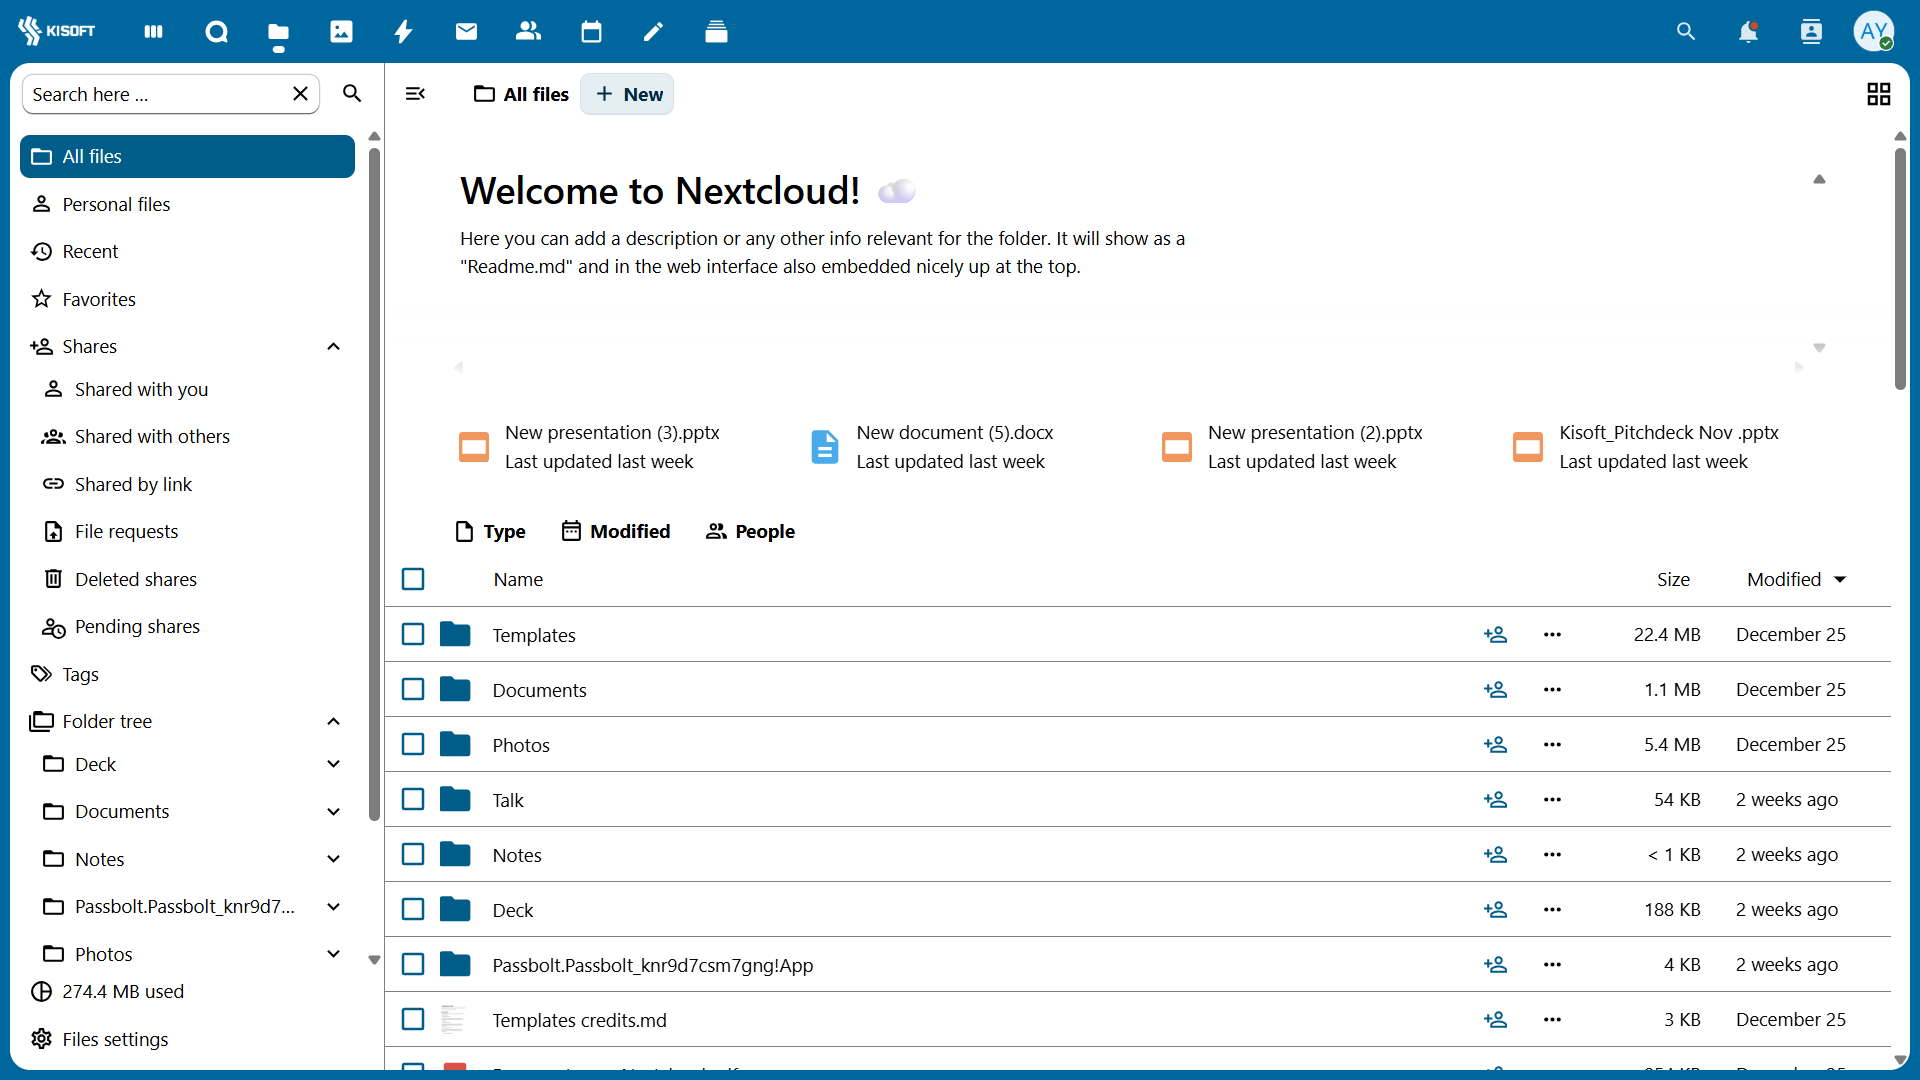Select the Templates credits.md checkbox
The width and height of the screenshot is (1920, 1080).
413,1019
